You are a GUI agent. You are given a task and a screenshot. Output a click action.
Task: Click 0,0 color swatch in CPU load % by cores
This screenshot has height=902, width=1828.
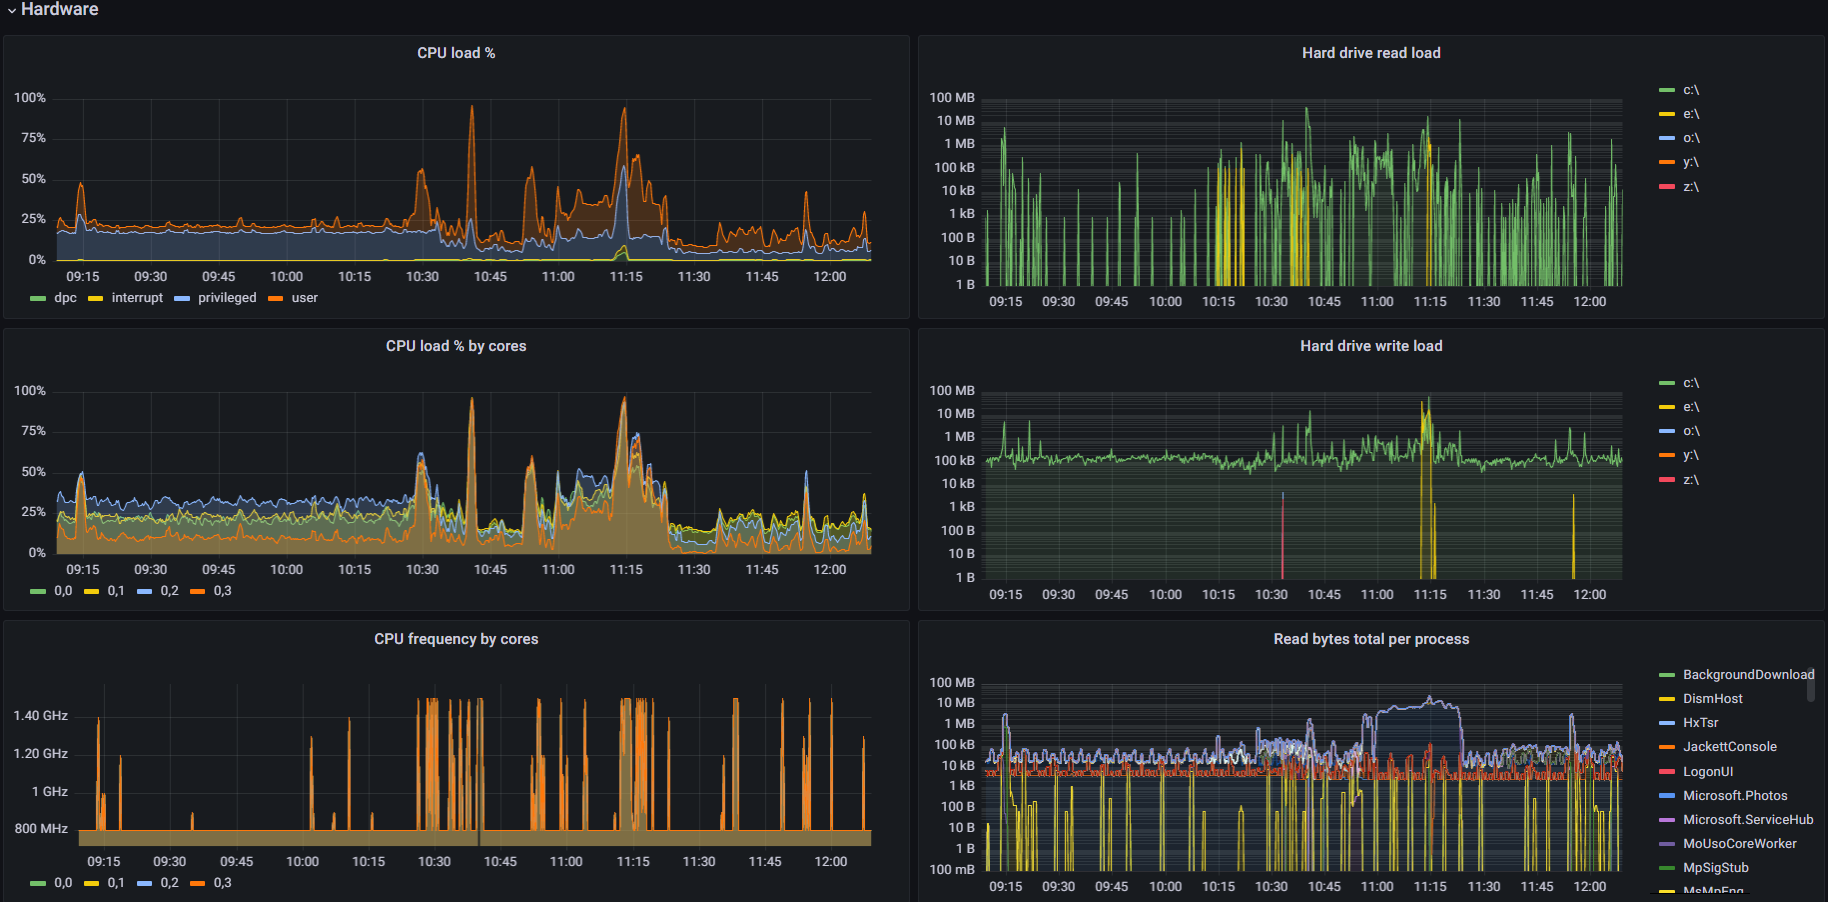(x=38, y=592)
